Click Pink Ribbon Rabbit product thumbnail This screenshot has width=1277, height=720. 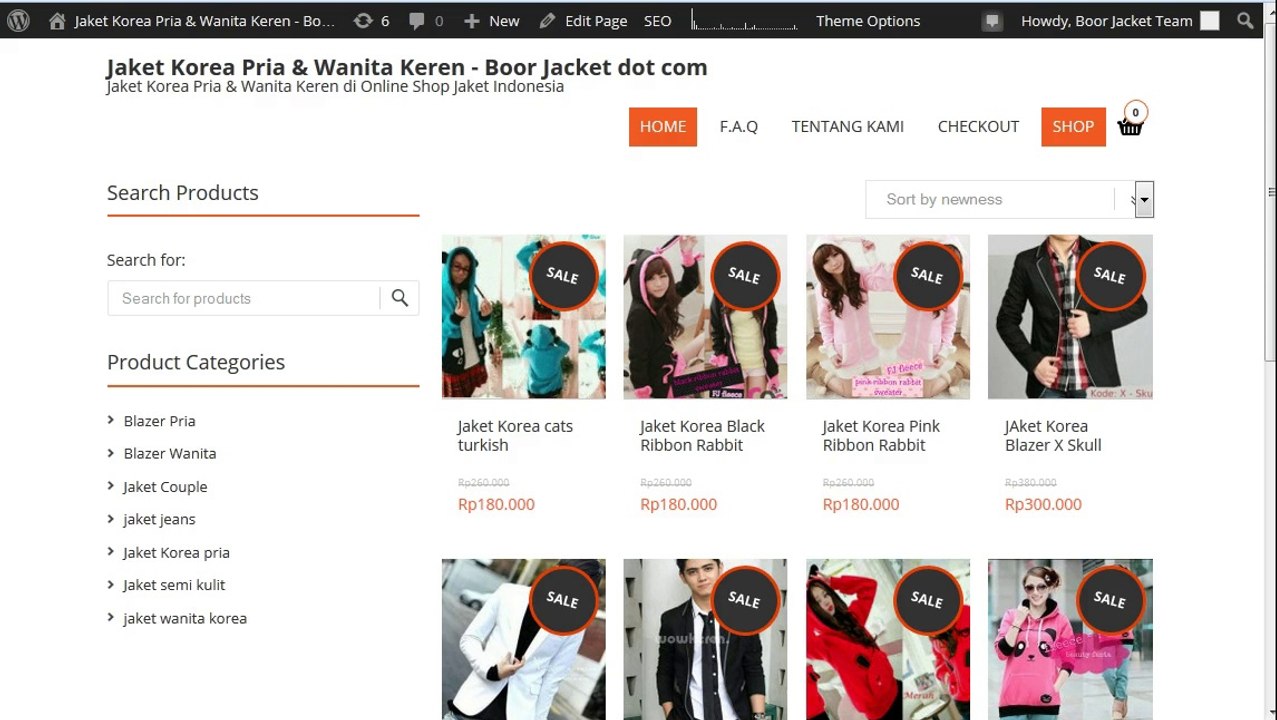pos(888,317)
